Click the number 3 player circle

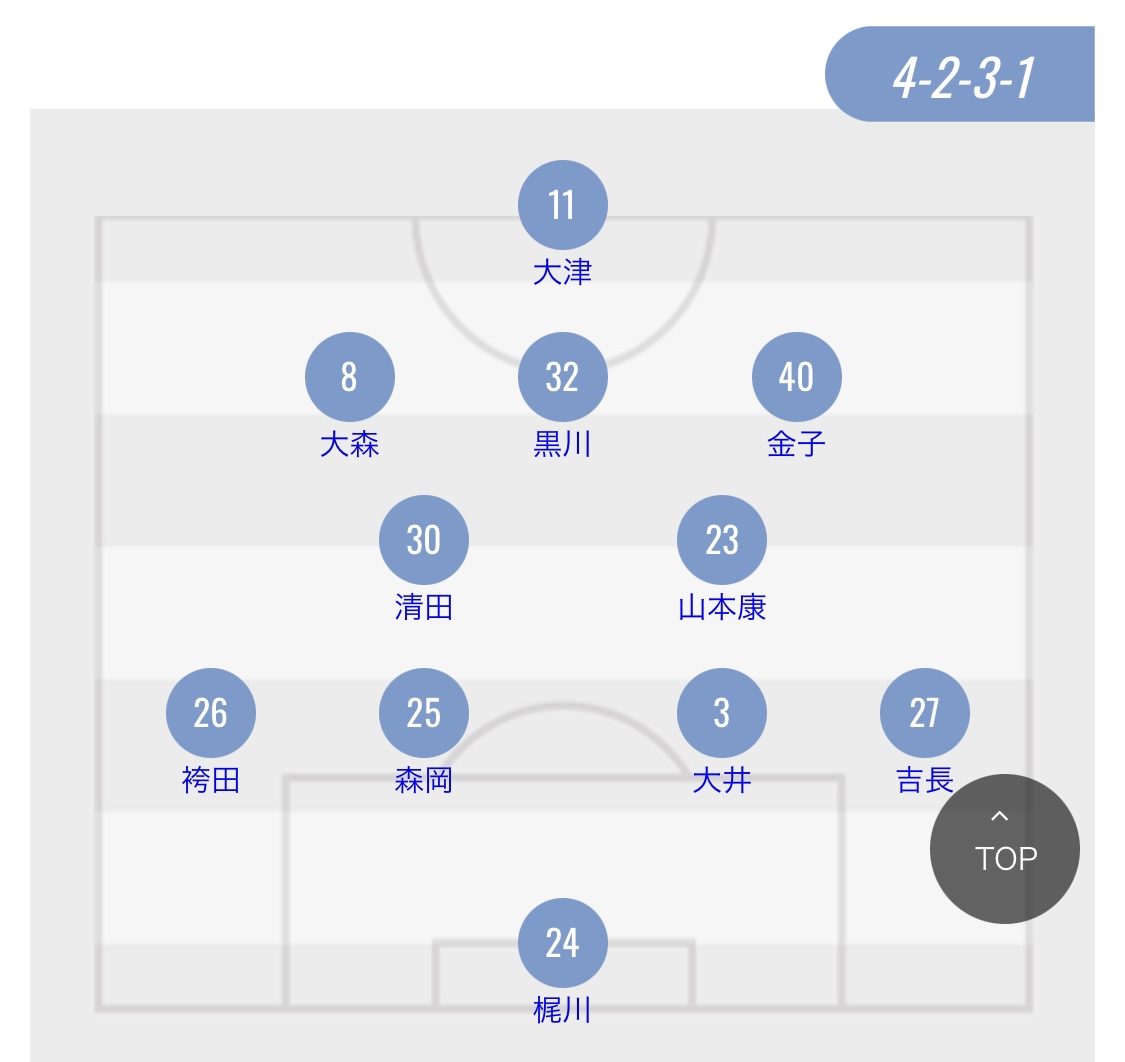(722, 713)
